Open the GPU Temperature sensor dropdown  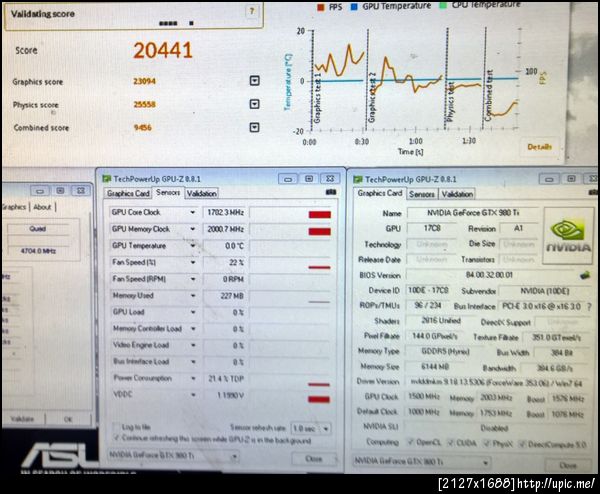[x=193, y=246]
